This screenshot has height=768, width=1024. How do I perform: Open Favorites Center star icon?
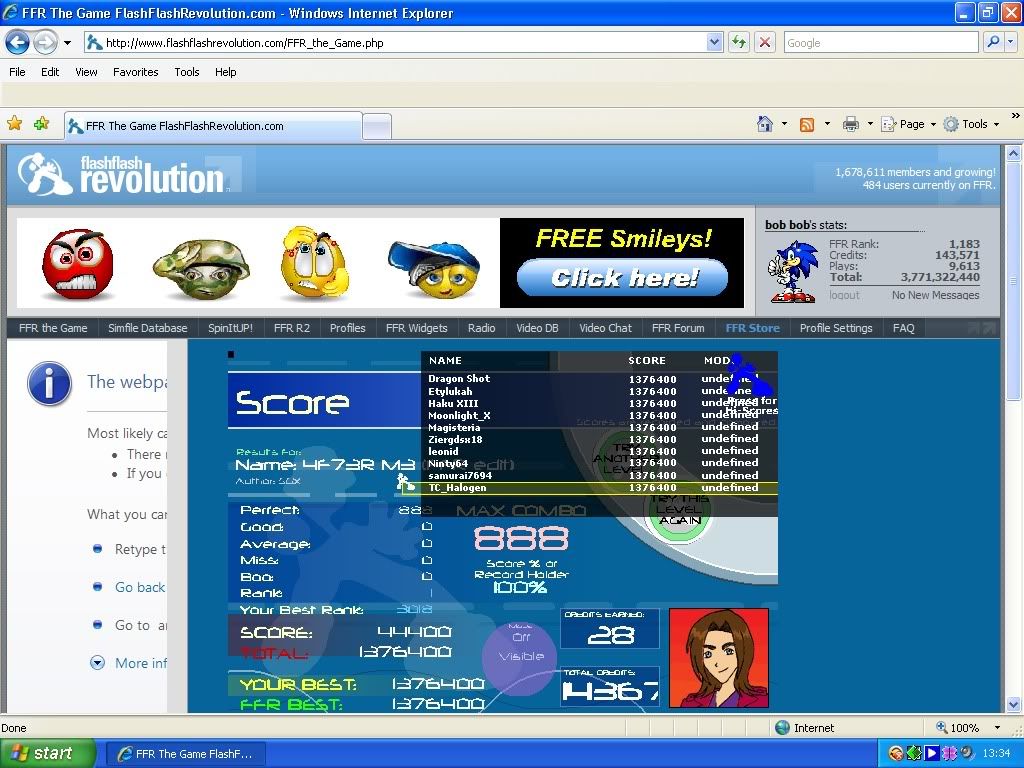[x=14, y=124]
